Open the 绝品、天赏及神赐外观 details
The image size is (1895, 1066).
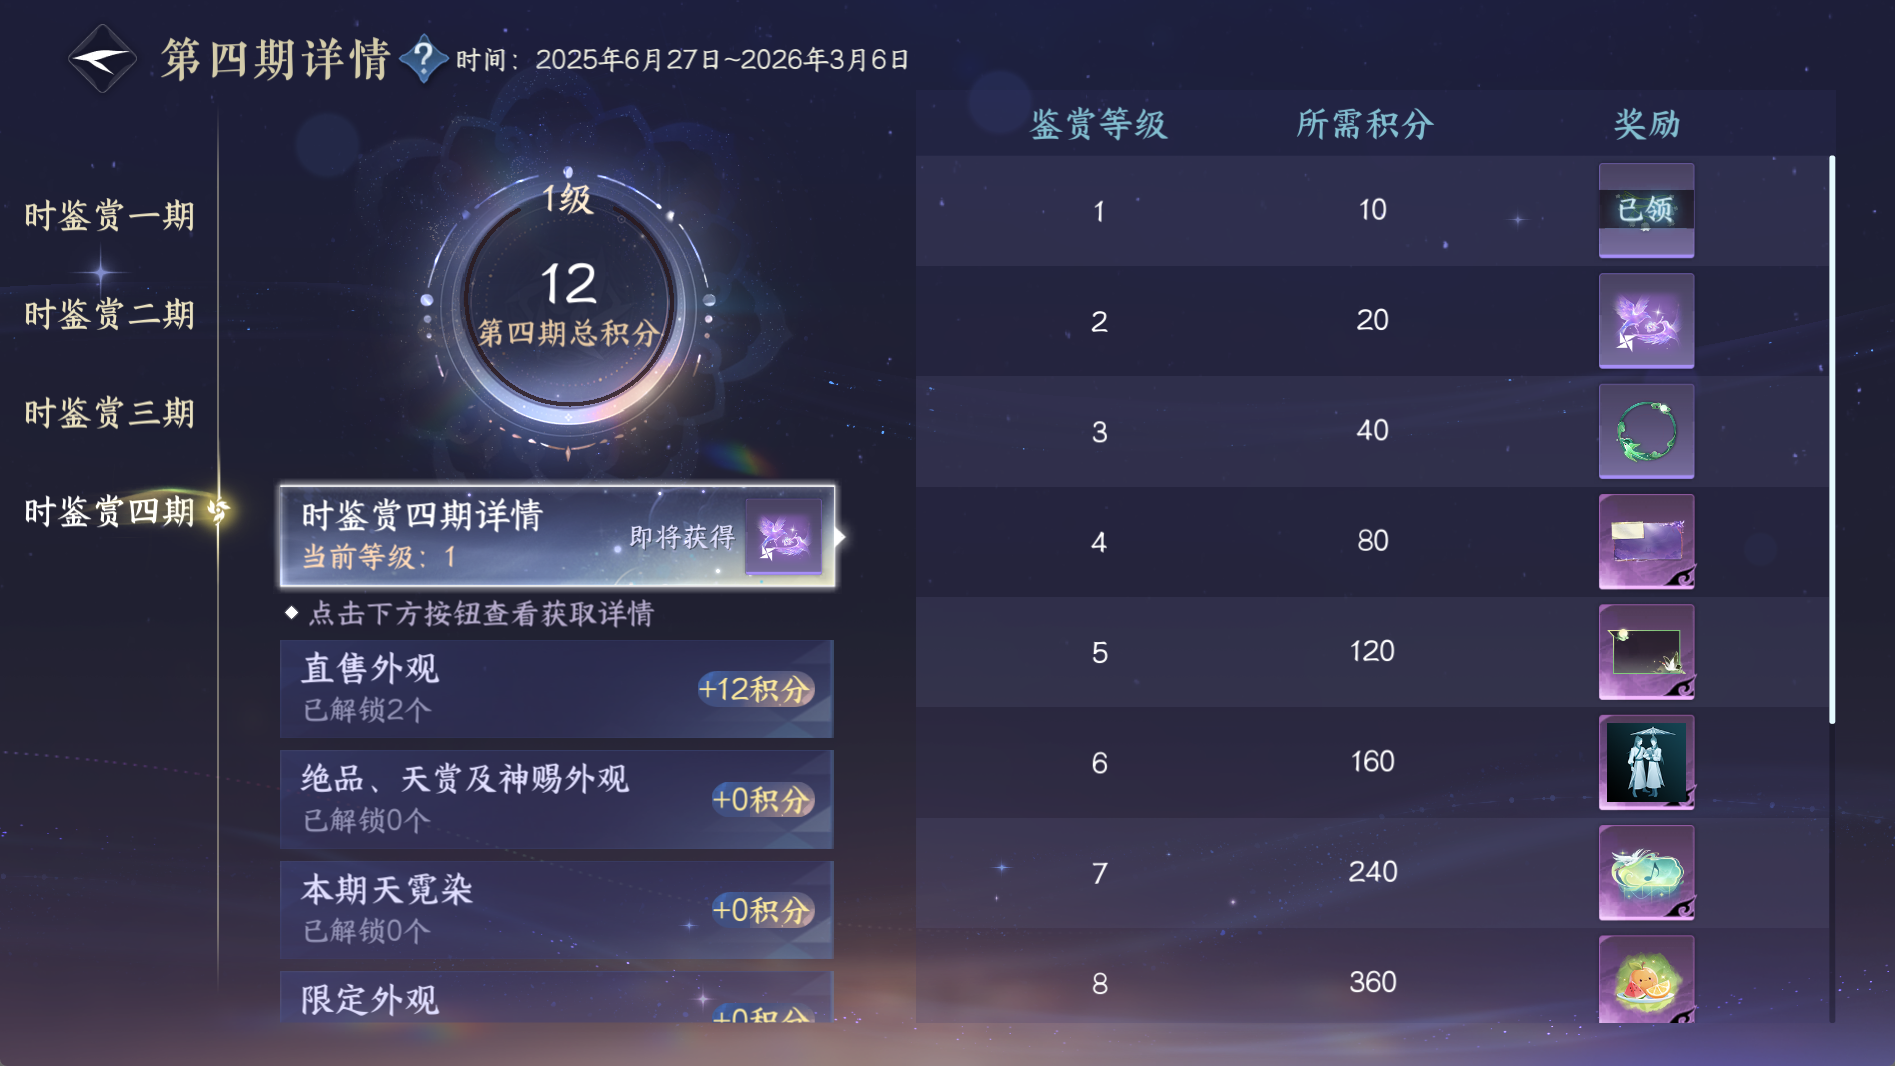pos(556,799)
